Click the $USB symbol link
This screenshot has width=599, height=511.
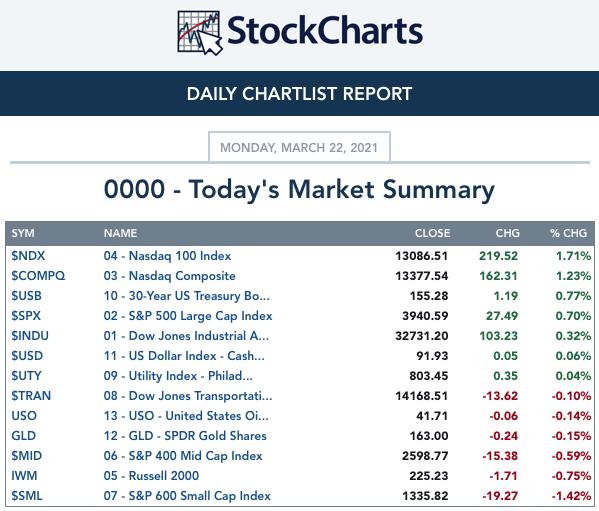point(26,296)
